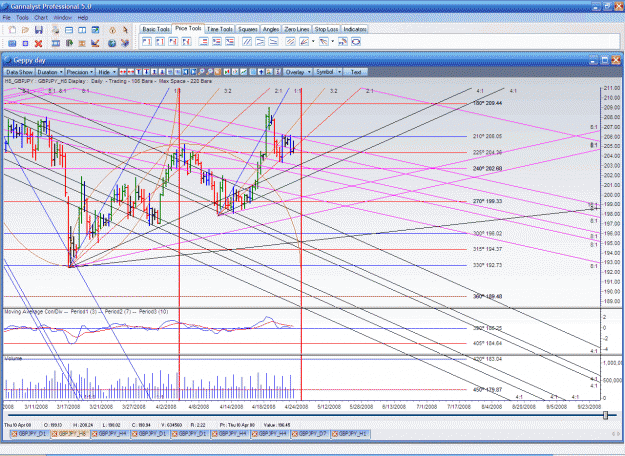Switch to the GBPJPY_H1 chart tab

[x=350, y=434]
